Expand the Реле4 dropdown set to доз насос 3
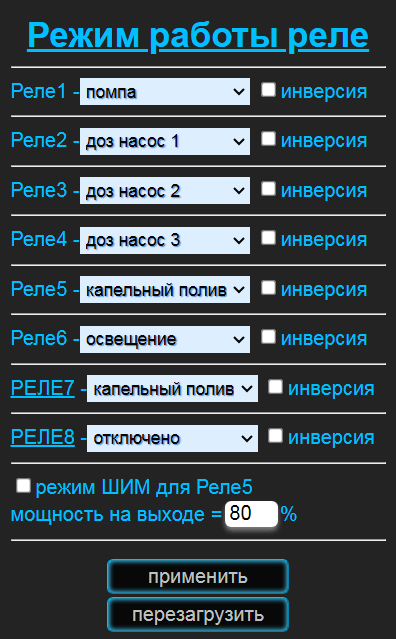This screenshot has height=639, width=396. pos(165,240)
